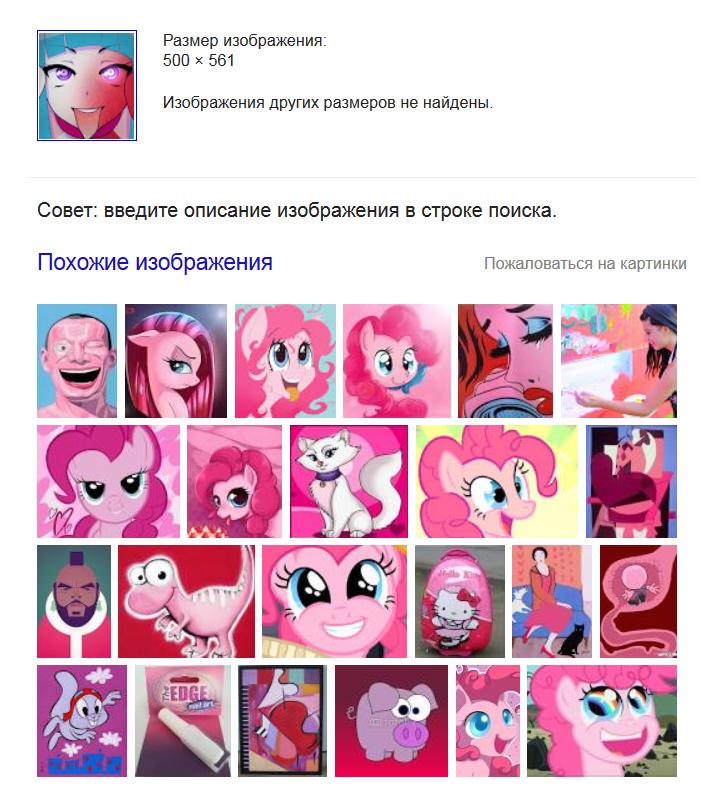Click the "Похожие изображения" heading link
The width and height of the screenshot is (701, 798).
[x=155, y=263]
